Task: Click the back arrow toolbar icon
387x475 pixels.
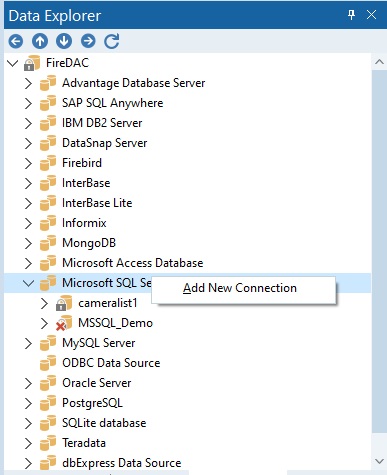Action: [16, 41]
